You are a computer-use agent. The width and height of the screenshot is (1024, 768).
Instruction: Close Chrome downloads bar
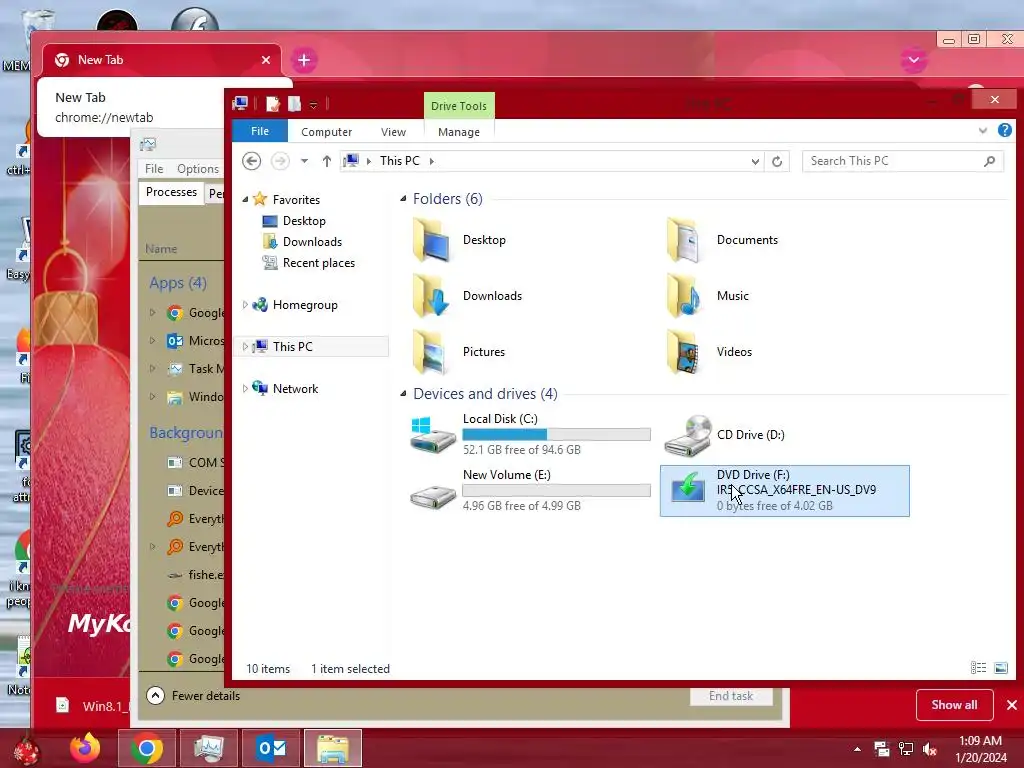point(1012,705)
